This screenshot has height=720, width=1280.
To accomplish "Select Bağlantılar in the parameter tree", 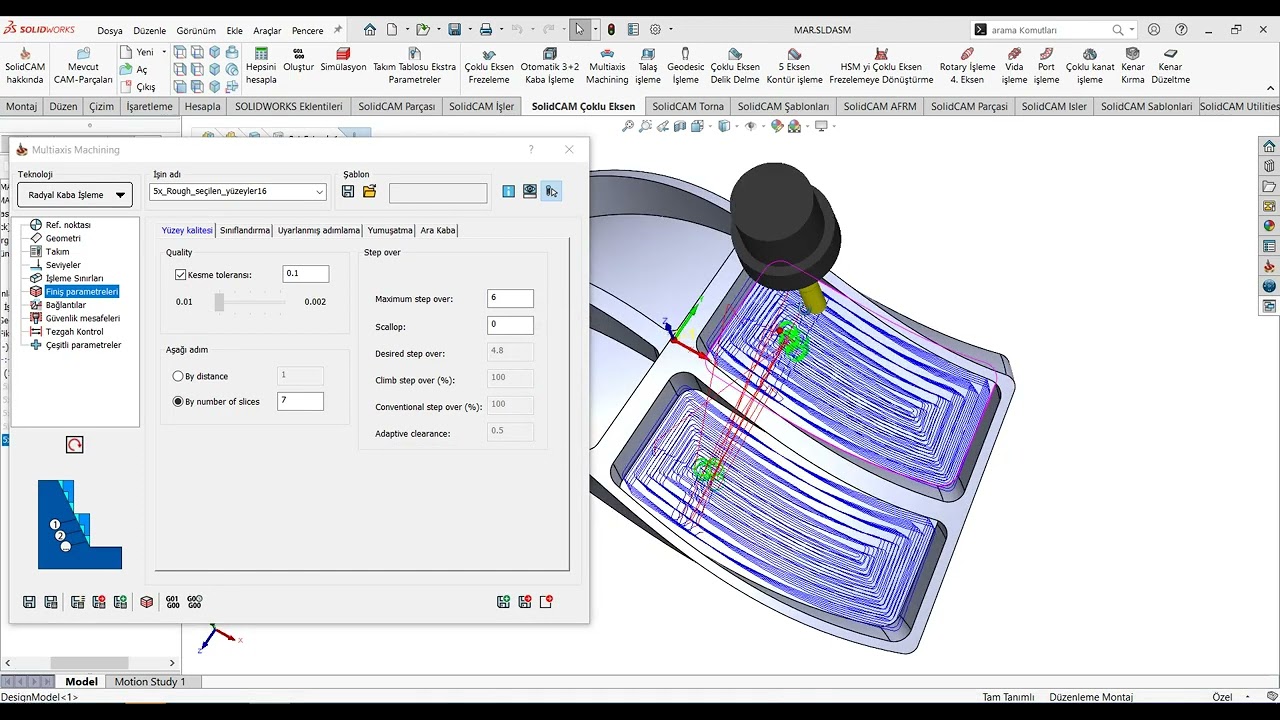I will pos(65,305).
